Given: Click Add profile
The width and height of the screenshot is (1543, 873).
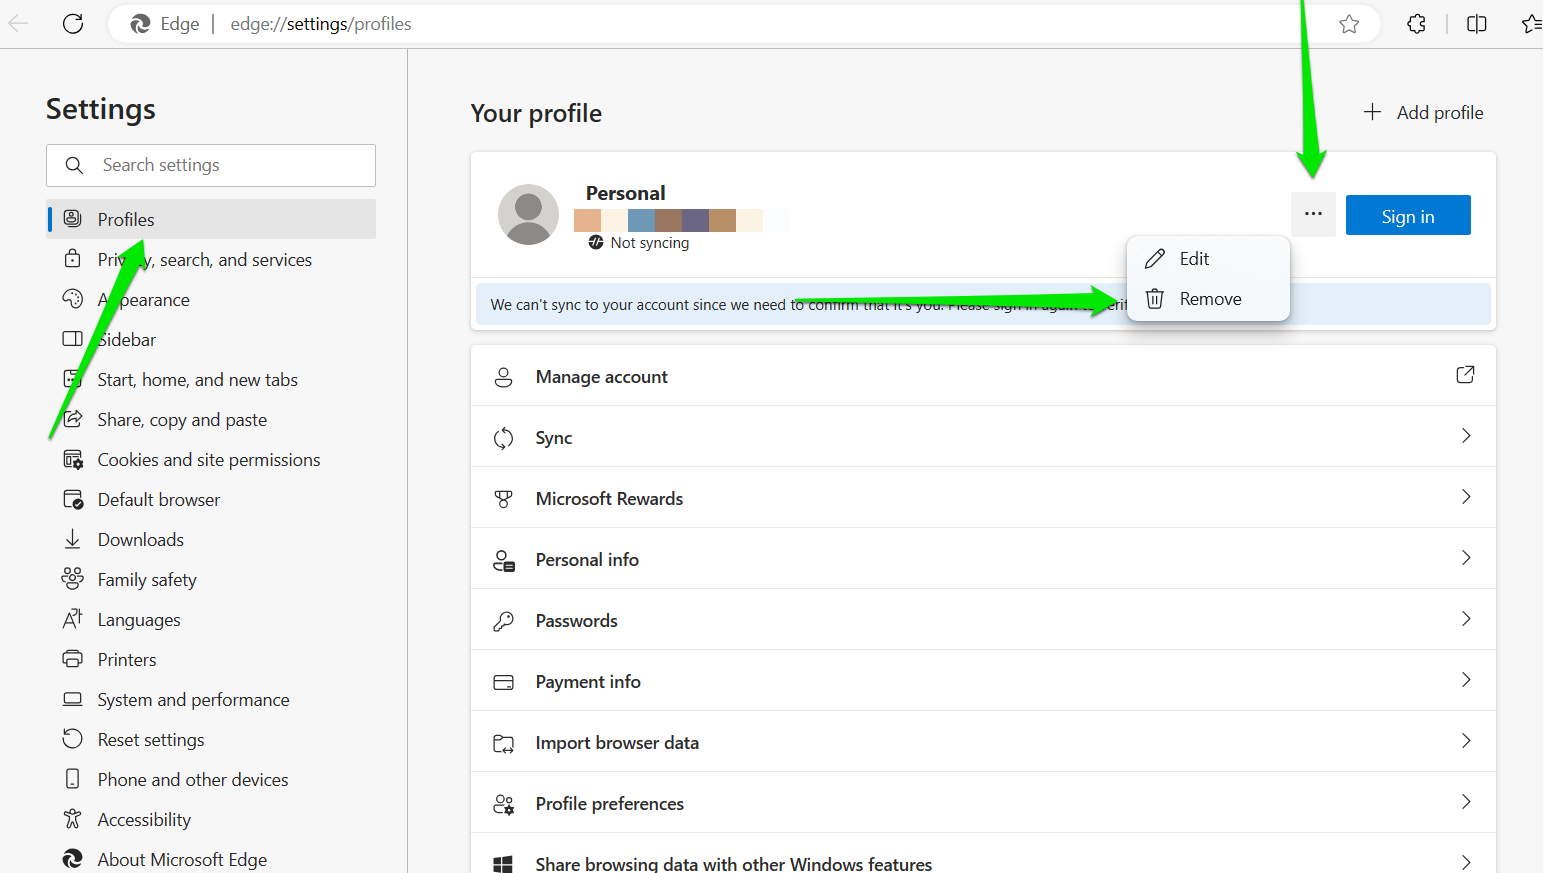Looking at the screenshot, I should coord(1423,112).
